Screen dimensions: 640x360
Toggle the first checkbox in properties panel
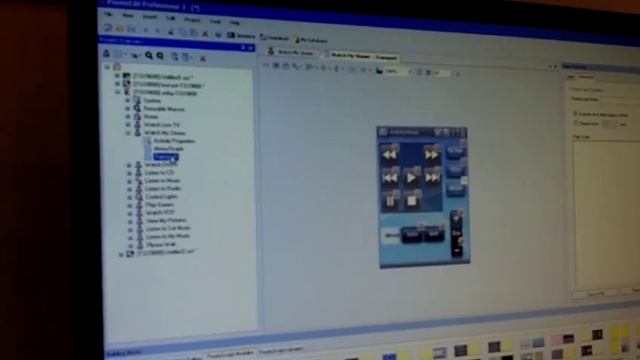coord(575,114)
